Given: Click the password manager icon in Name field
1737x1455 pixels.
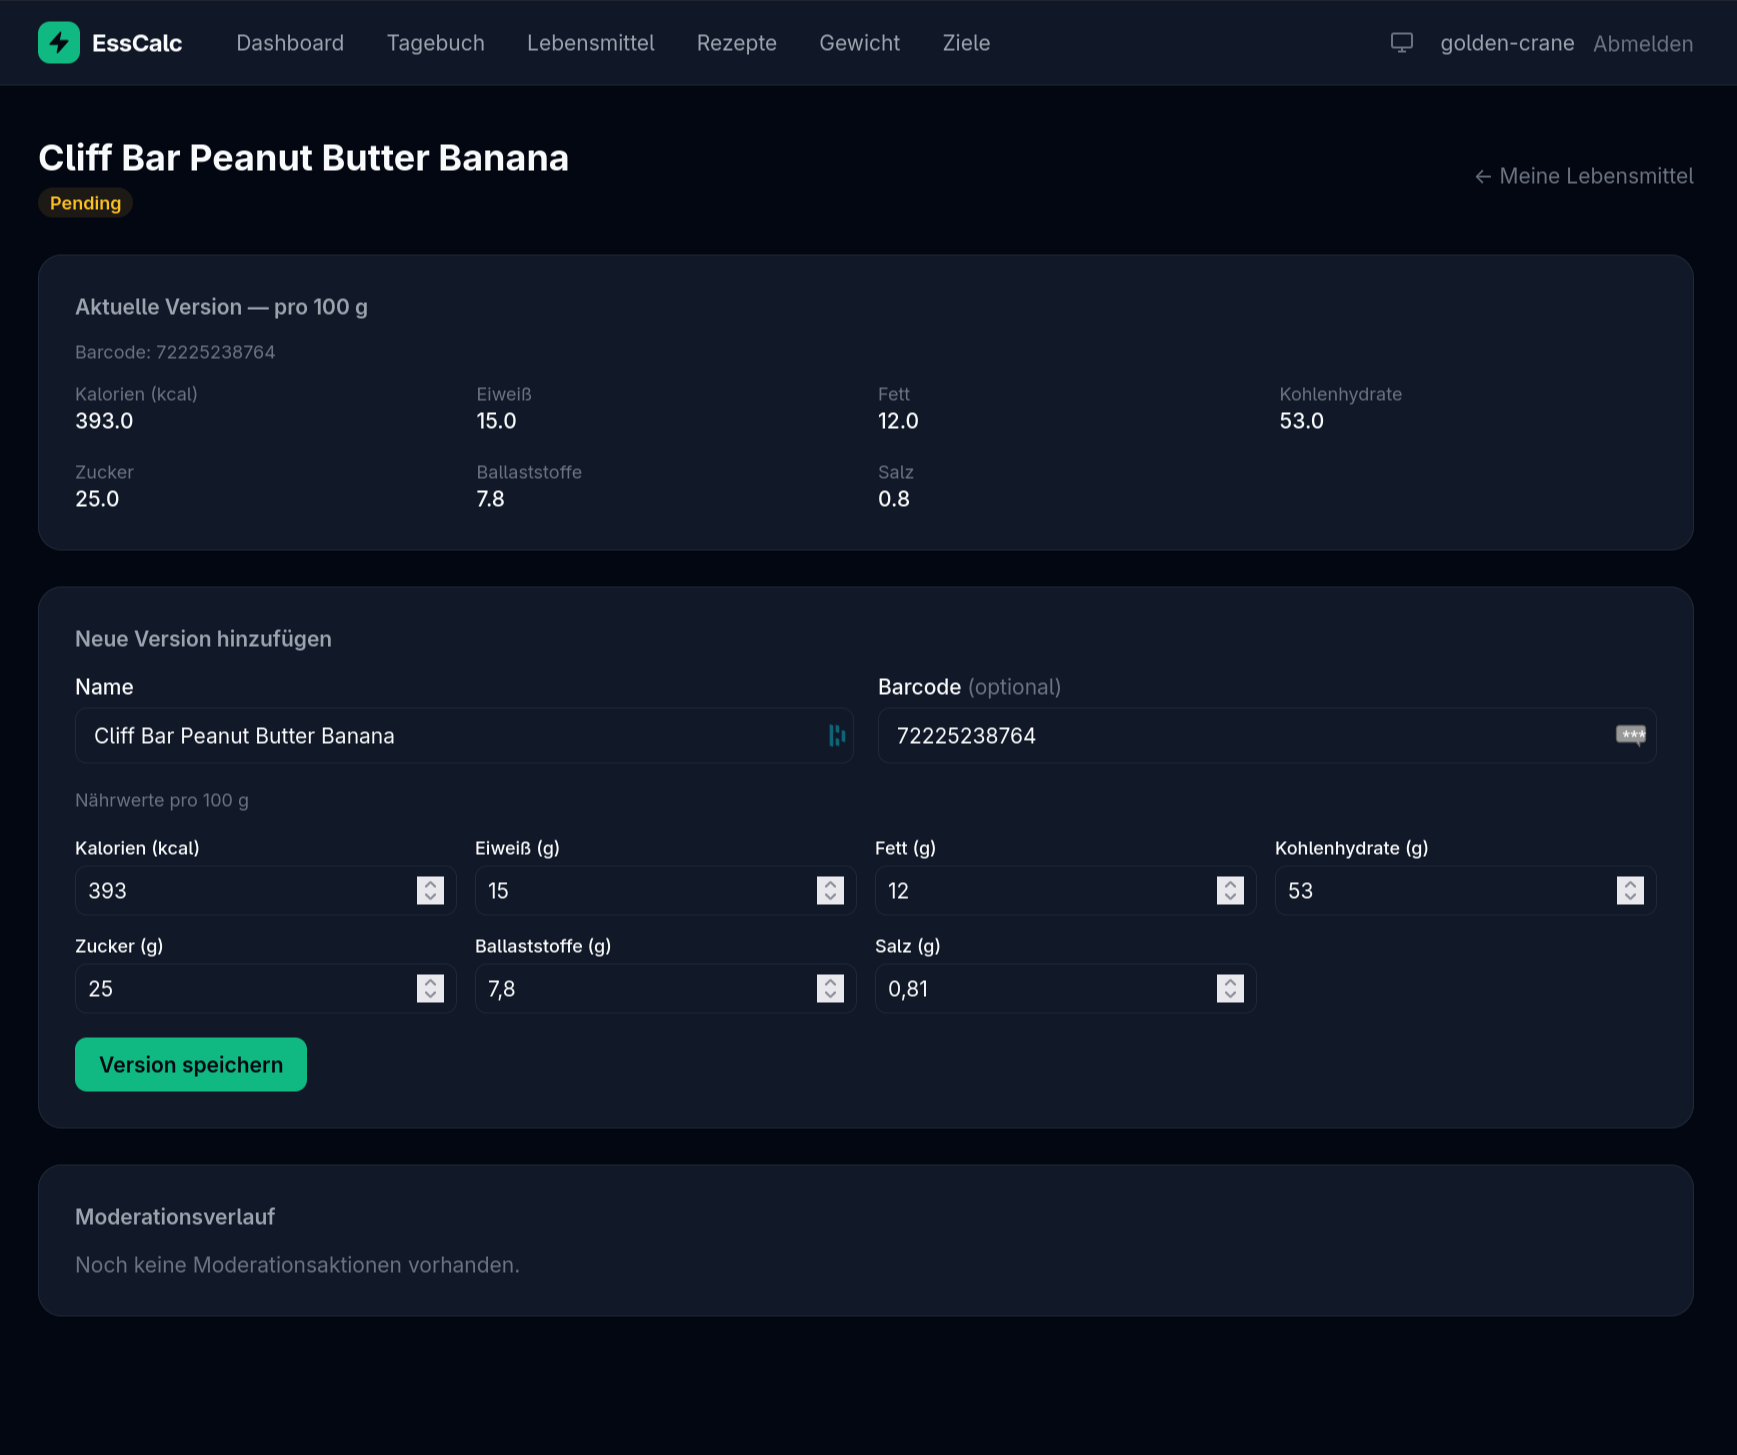Looking at the screenshot, I should click(837, 736).
